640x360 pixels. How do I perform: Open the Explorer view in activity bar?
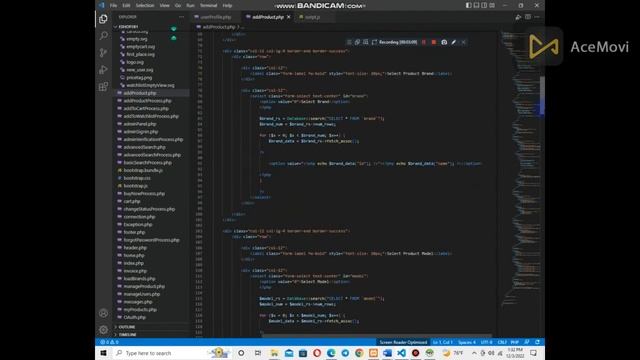click(103, 19)
